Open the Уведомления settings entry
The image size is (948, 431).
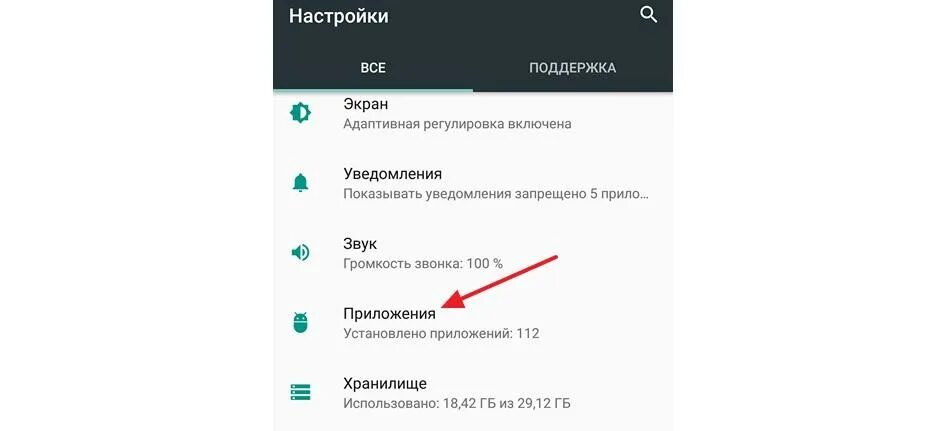point(473,183)
